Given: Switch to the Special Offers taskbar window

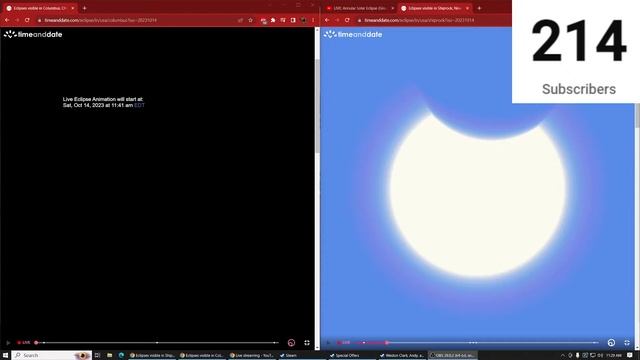Looking at the screenshot, I should click(x=352, y=356).
